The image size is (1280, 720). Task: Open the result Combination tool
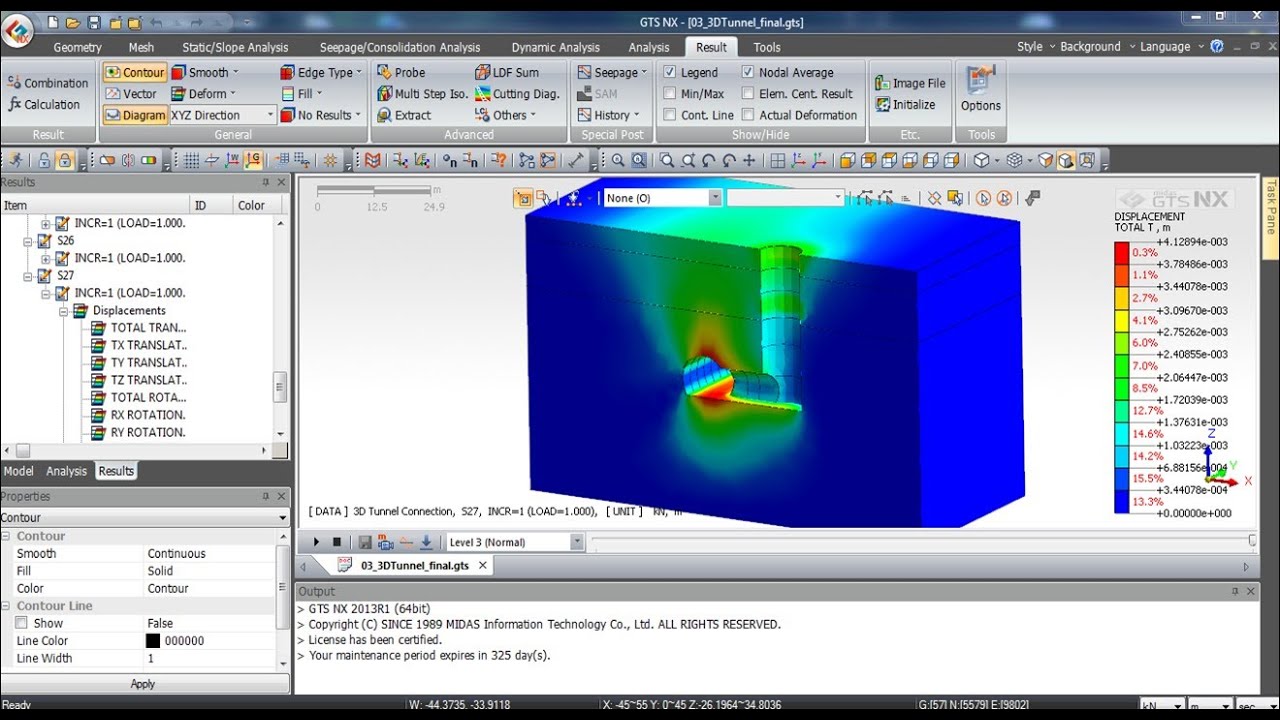(47, 83)
